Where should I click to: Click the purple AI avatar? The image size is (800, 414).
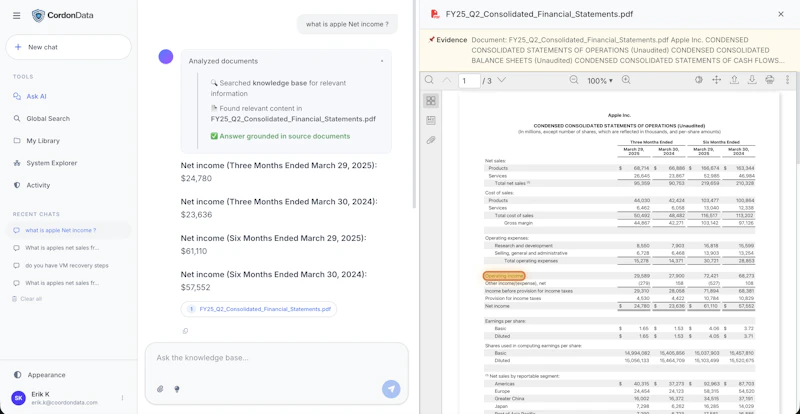pyautogui.click(x=166, y=57)
